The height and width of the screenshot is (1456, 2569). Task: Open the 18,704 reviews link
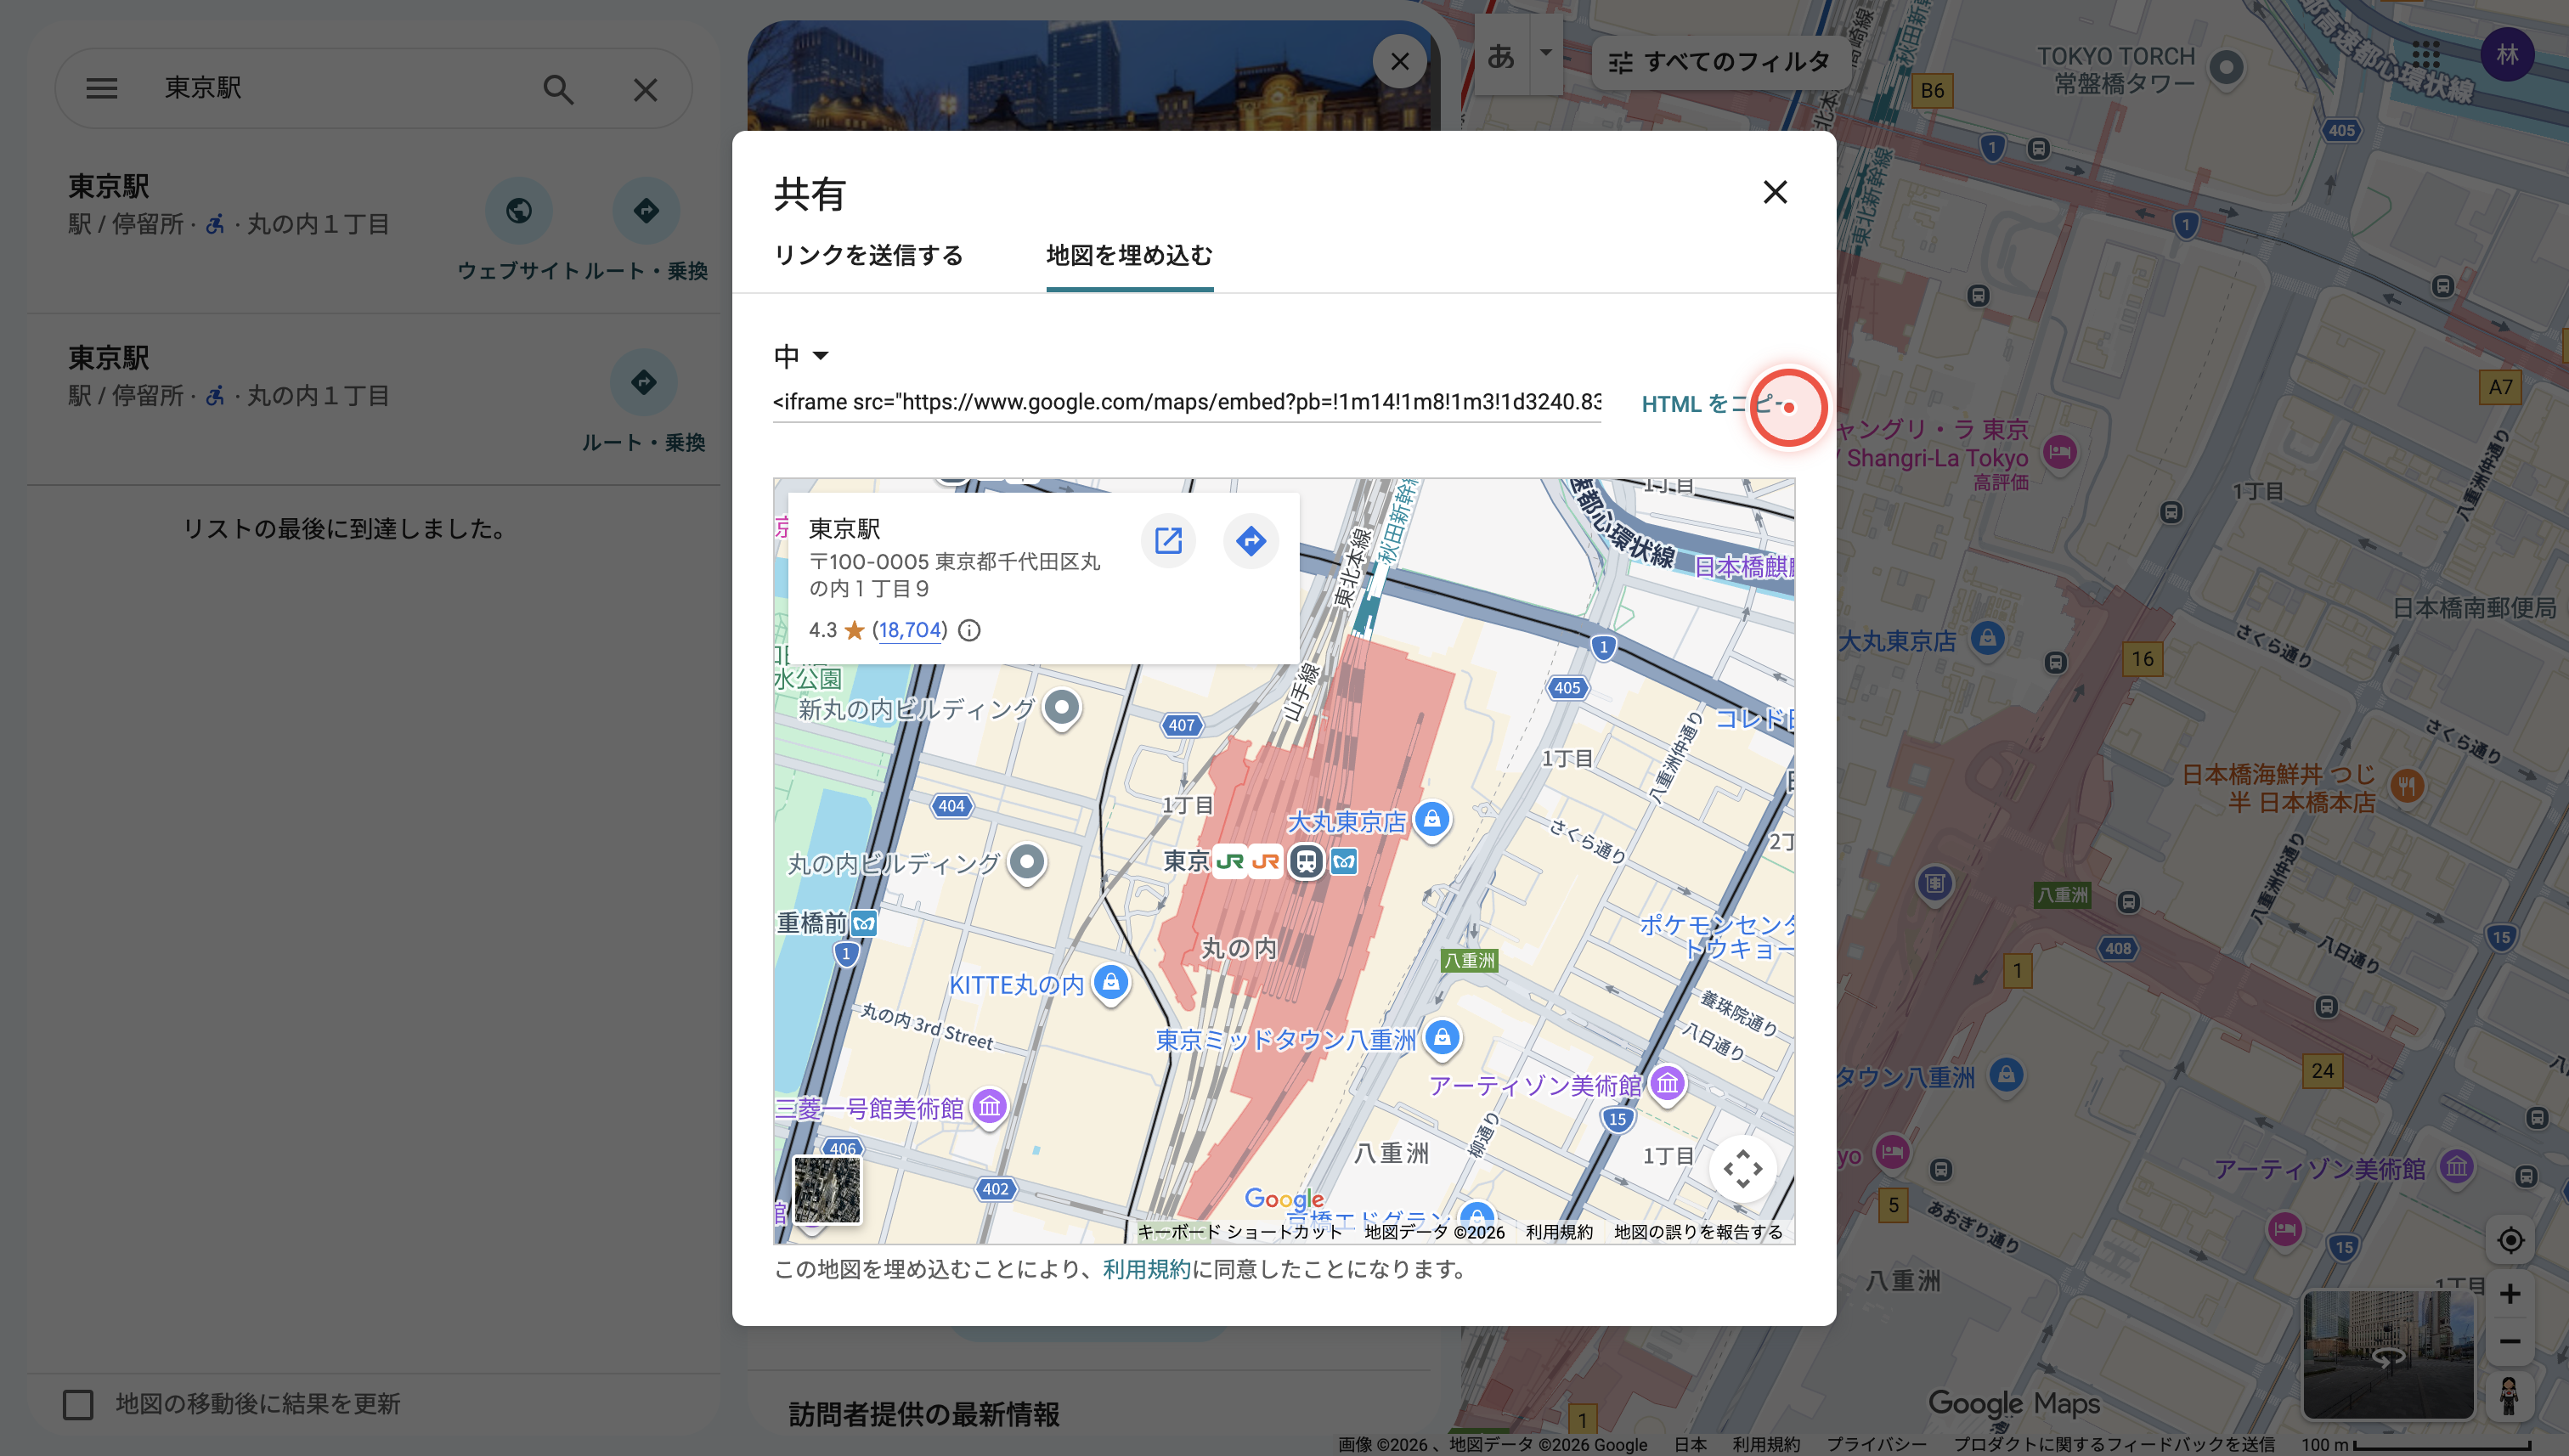(x=909, y=630)
